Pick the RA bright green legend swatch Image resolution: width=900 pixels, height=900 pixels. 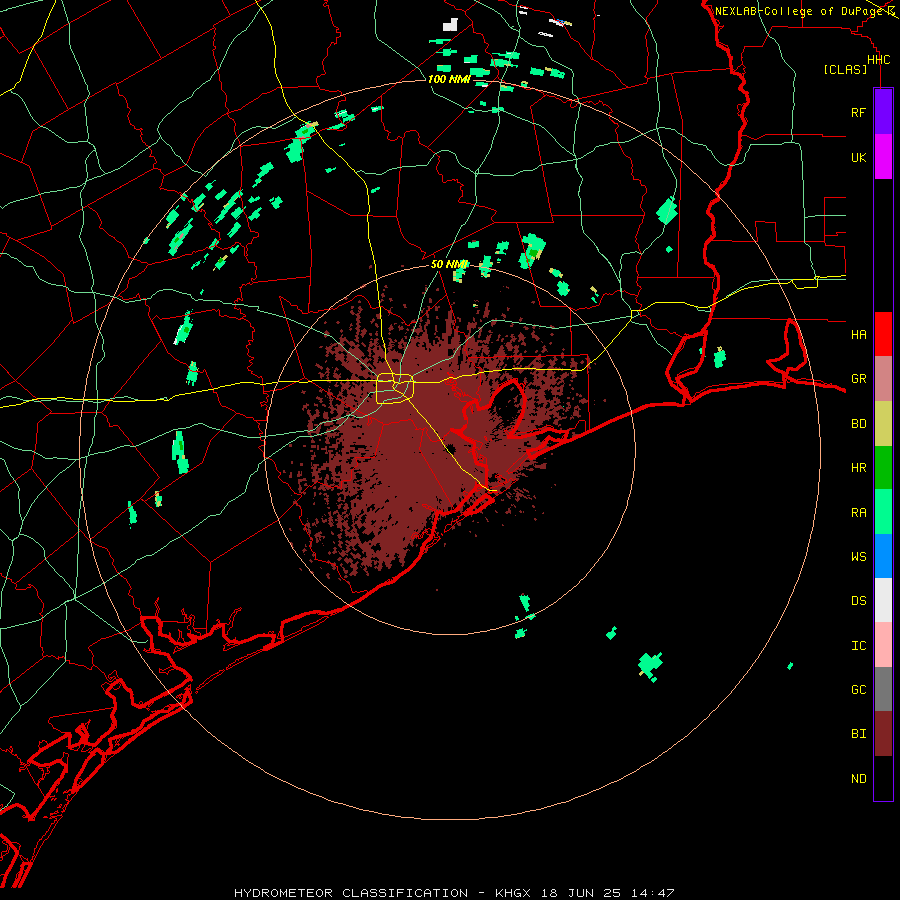pyautogui.click(x=883, y=512)
